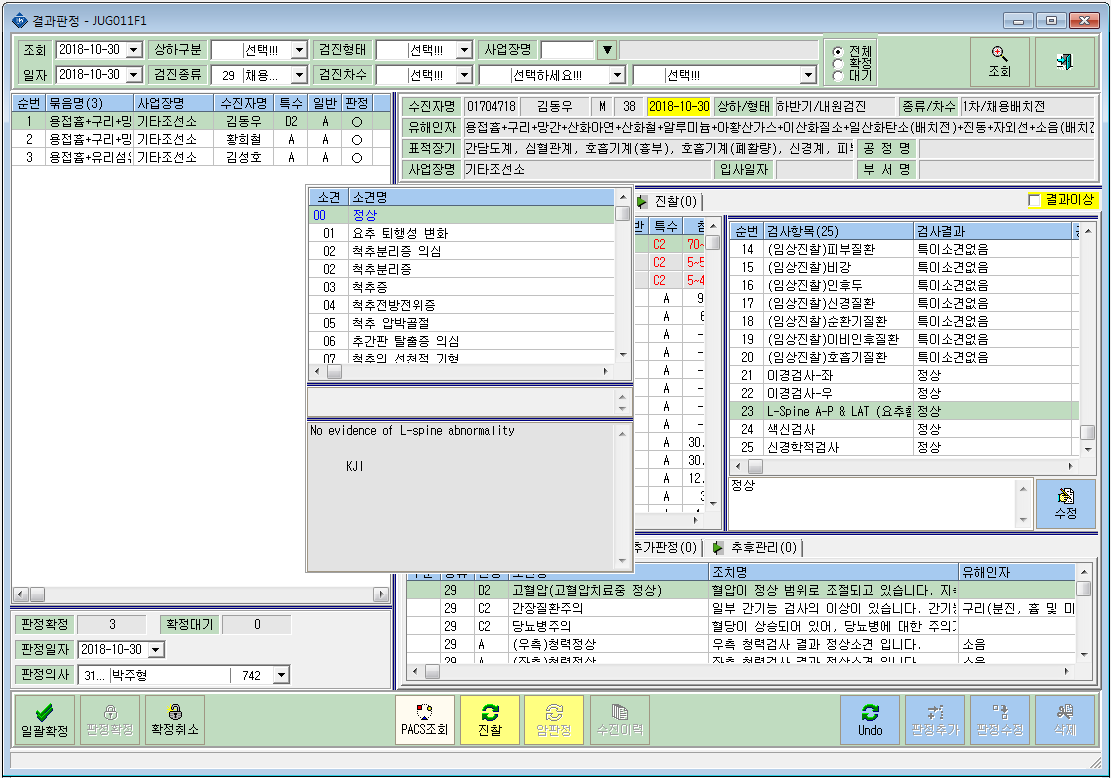Viewport: 1111px width, 778px height.
Task: Click the 수정 edit icon button
Action: click(1065, 504)
